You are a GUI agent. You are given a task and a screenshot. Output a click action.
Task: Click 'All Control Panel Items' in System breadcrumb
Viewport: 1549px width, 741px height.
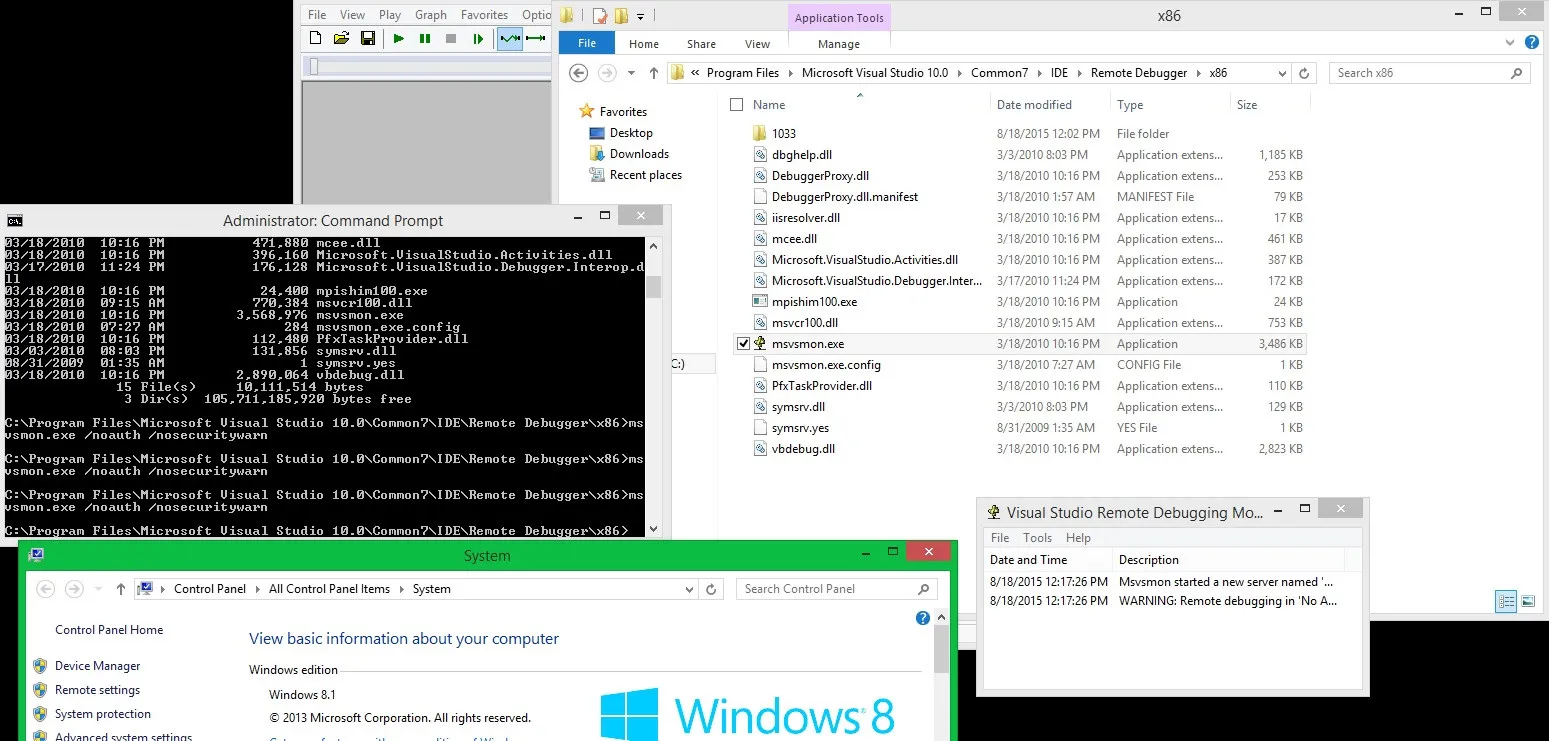329,589
